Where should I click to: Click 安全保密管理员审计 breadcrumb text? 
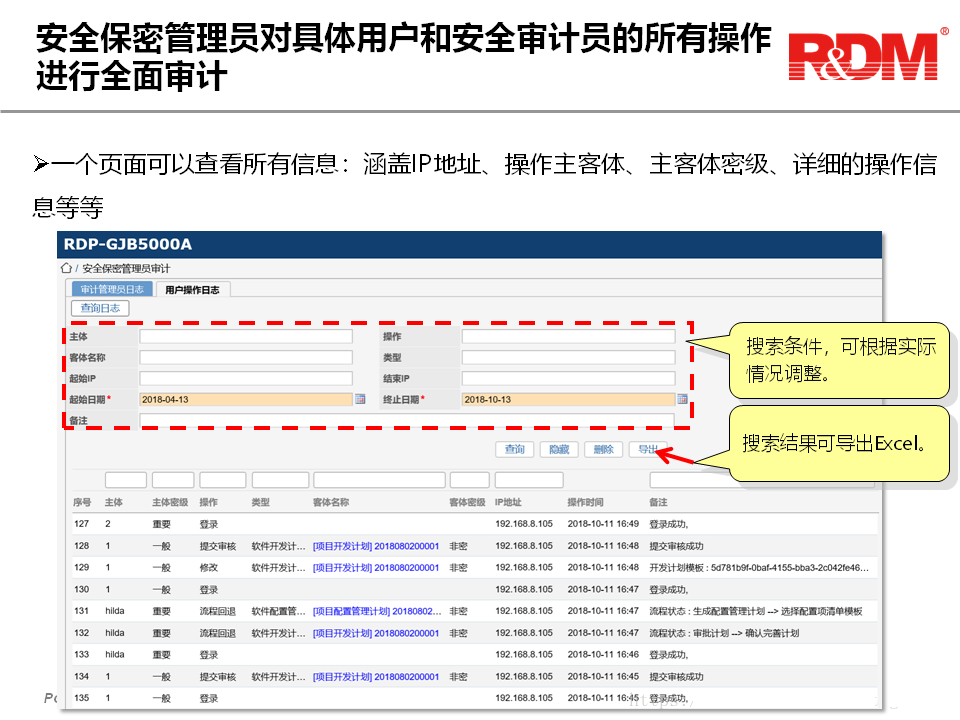point(126,268)
